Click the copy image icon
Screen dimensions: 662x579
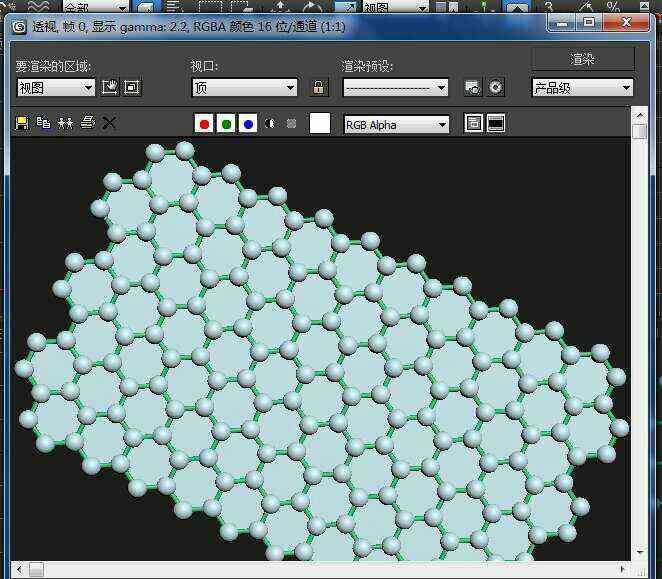[43, 123]
